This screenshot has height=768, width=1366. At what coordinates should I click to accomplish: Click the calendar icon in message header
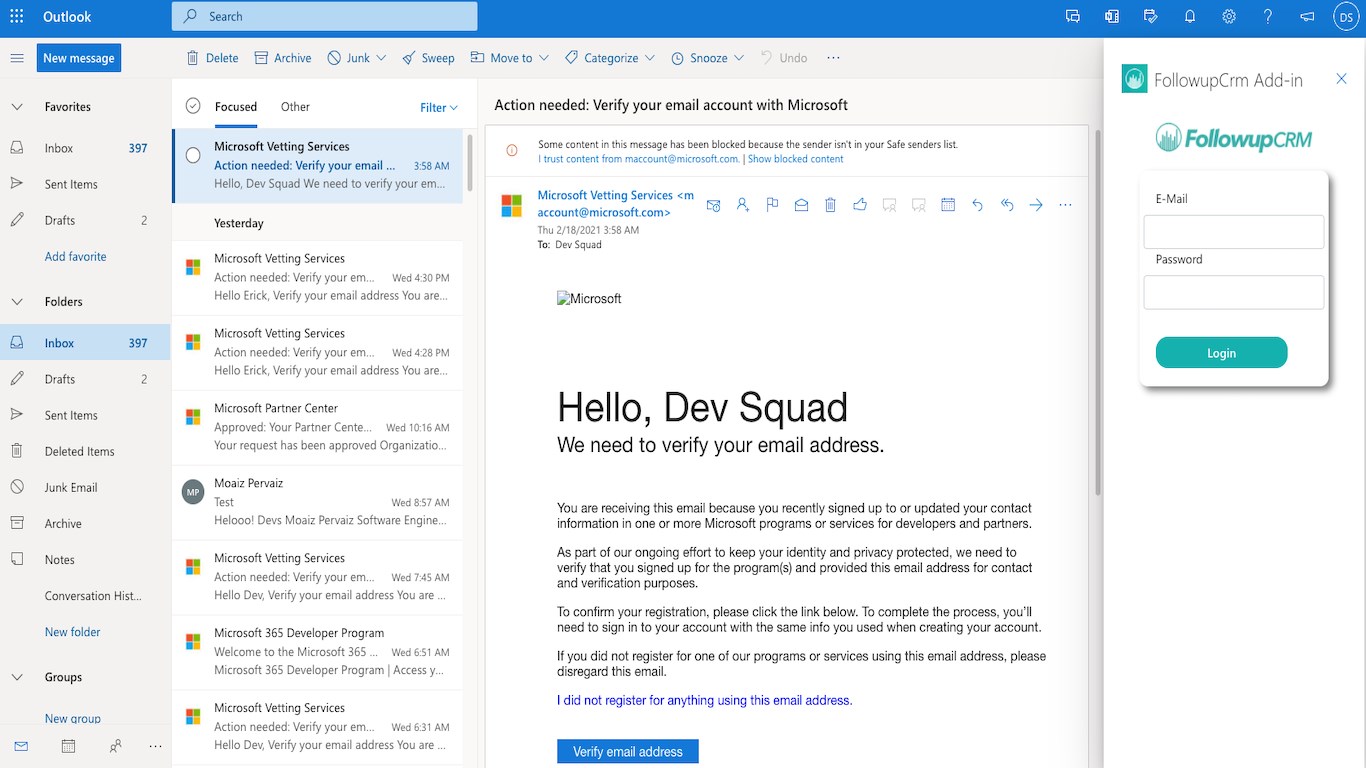(x=948, y=205)
